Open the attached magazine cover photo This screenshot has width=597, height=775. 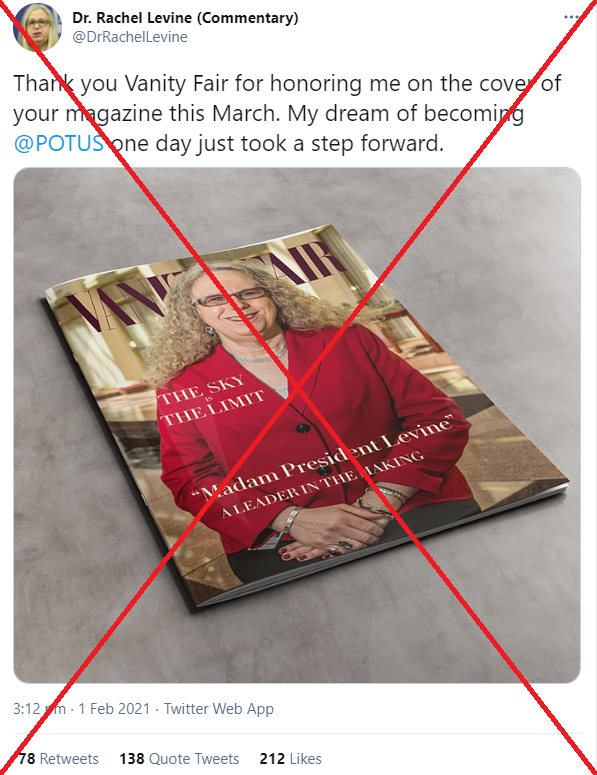(x=297, y=425)
